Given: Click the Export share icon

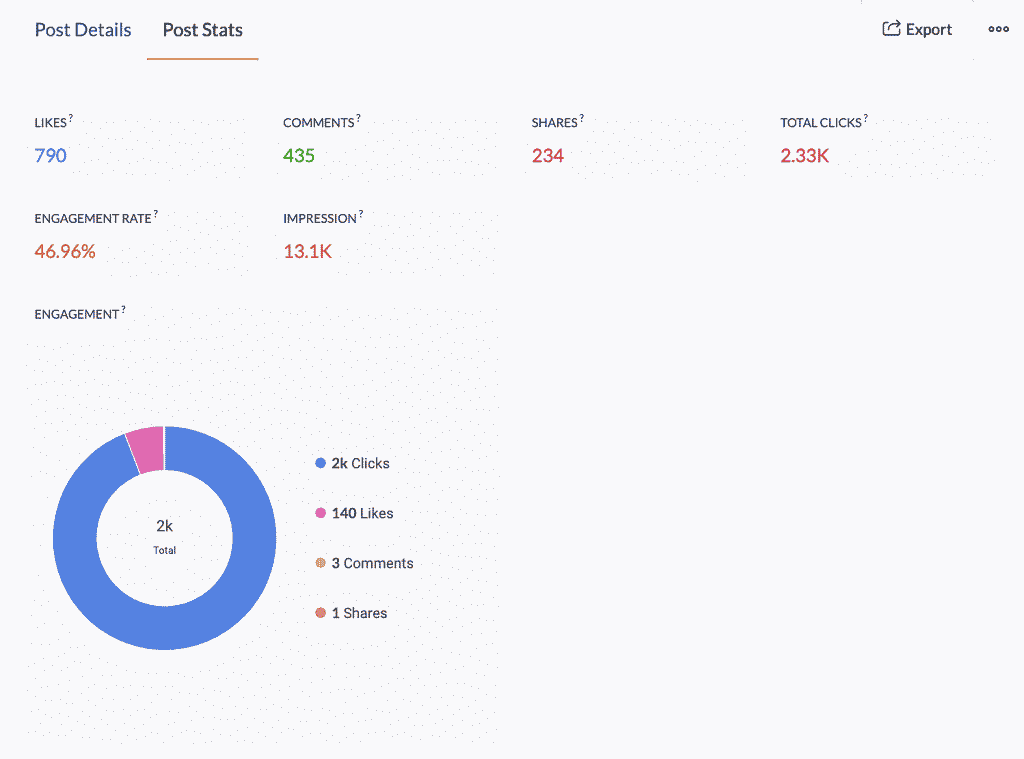Looking at the screenshot, I should [x=891, y=28].
